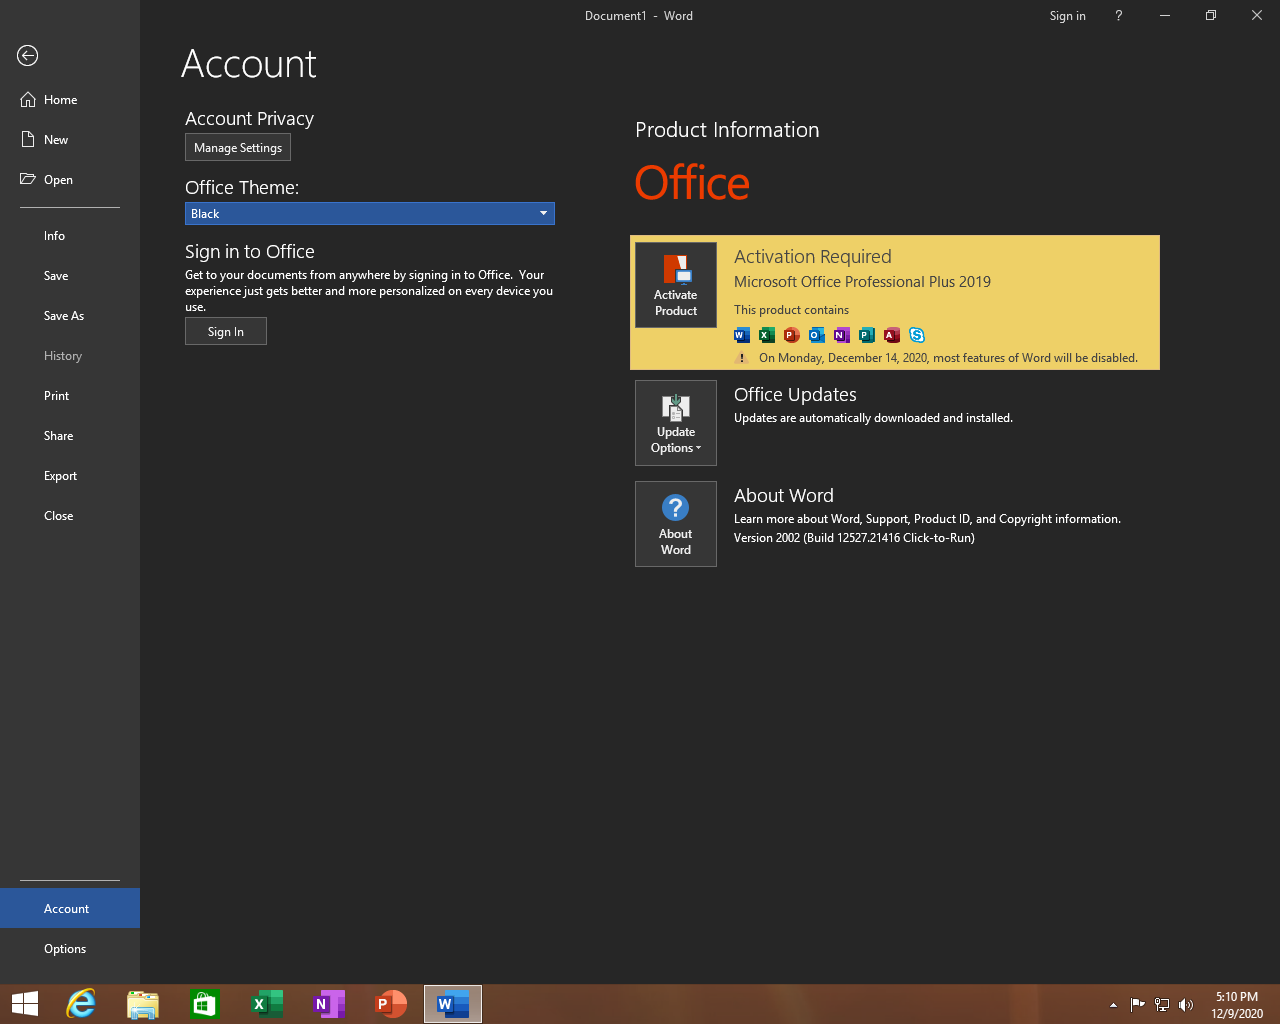1280x1024 pixels.
Task: Select New from the sidebar
Action: point(70,140)
